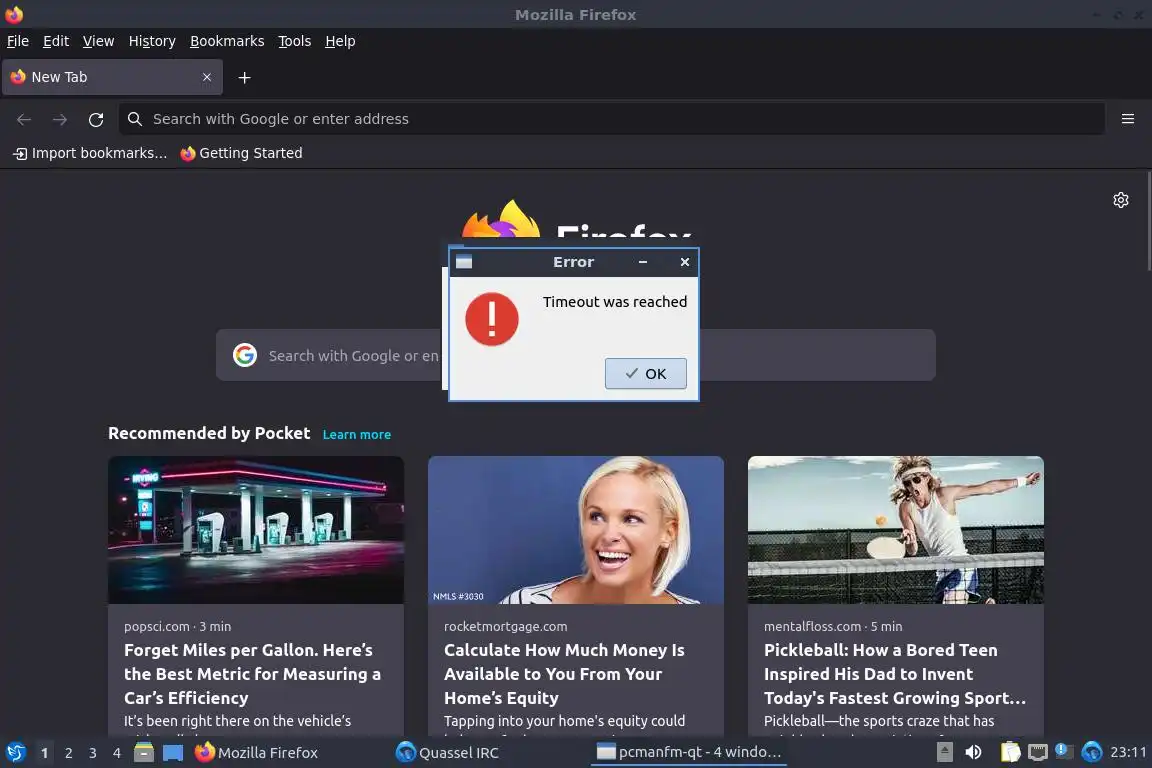
Task: Open Calculate How Much Money article
Action: tap(564, 674)
